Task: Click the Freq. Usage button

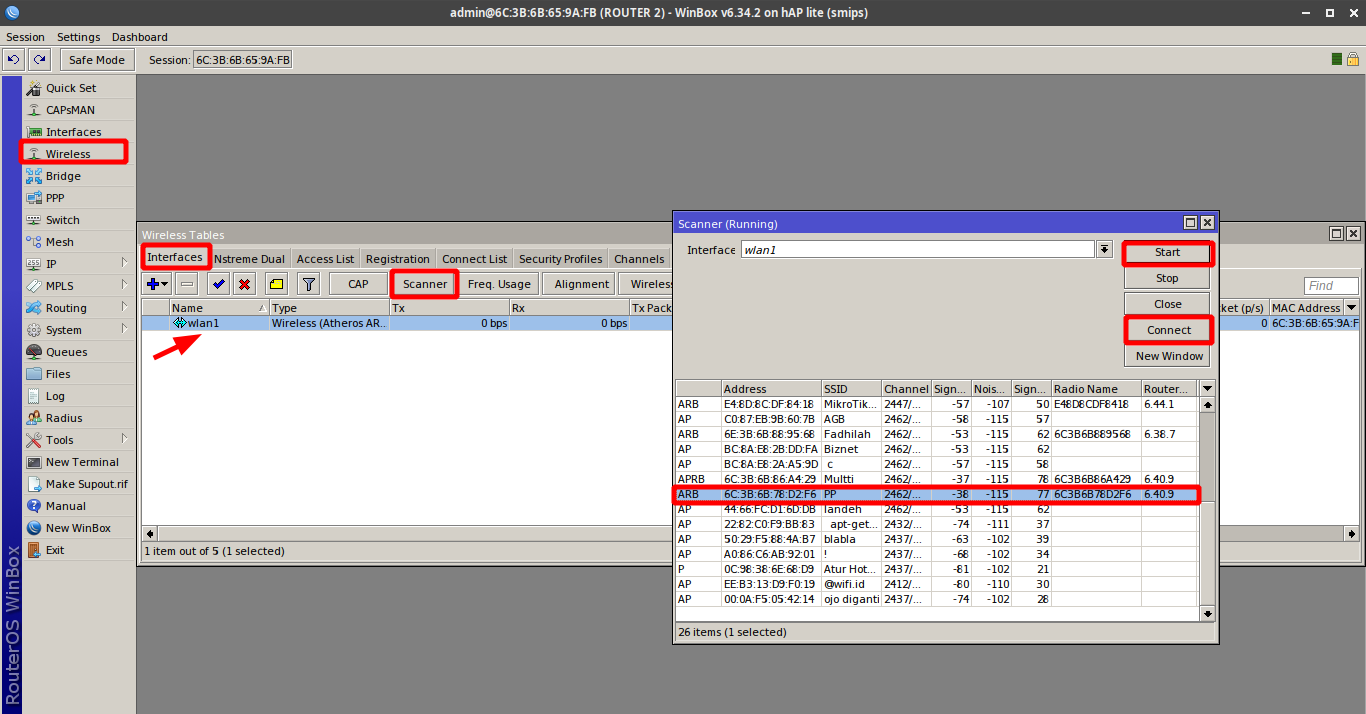Action: coord(500,284)
